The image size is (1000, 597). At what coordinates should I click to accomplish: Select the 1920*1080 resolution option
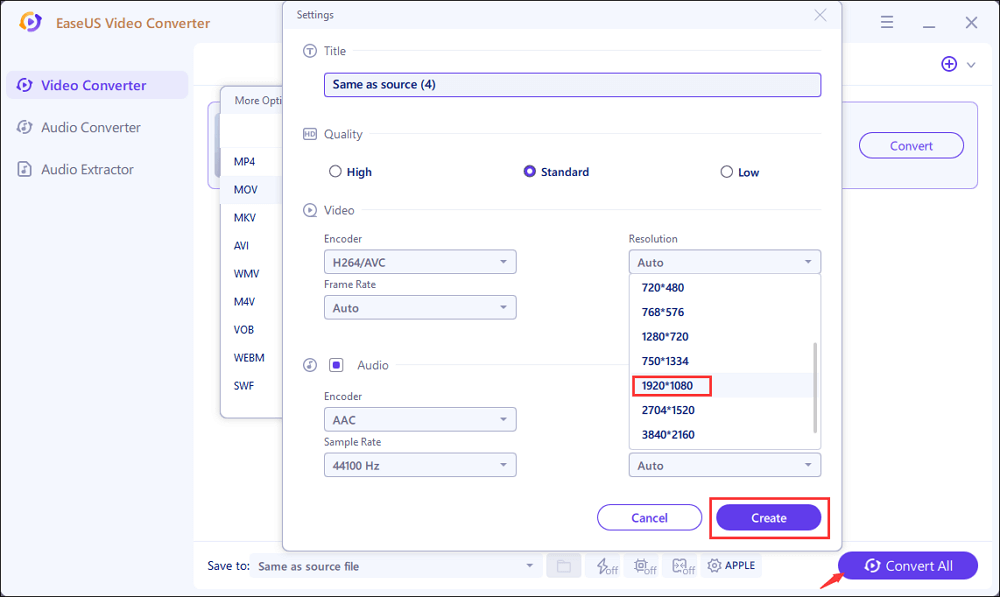(x=670, y=385)
